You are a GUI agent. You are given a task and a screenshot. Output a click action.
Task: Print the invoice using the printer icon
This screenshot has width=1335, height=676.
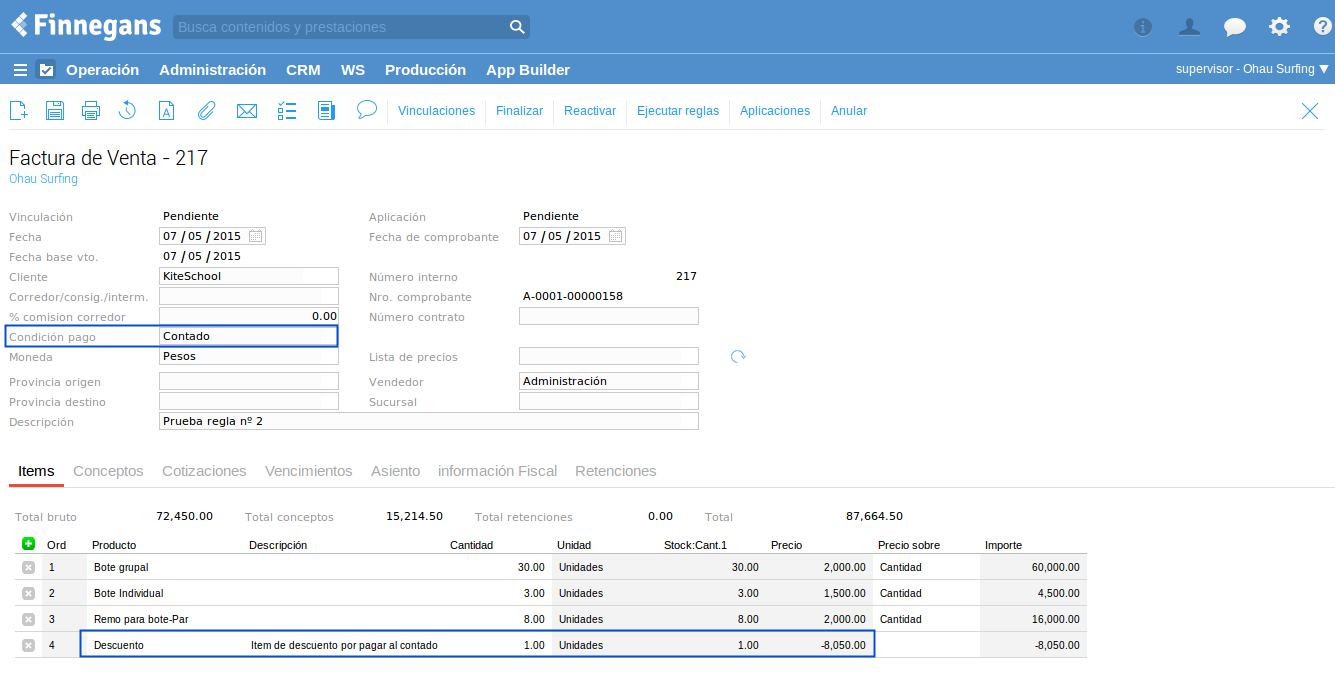pos(91,111)
